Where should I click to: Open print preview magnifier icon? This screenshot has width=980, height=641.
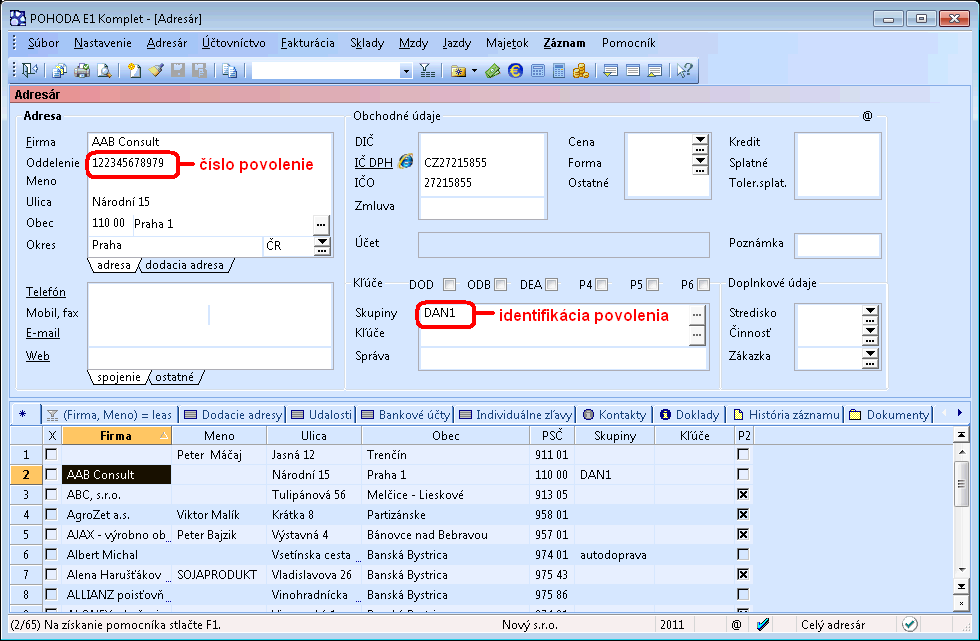[x=104, y=71]
